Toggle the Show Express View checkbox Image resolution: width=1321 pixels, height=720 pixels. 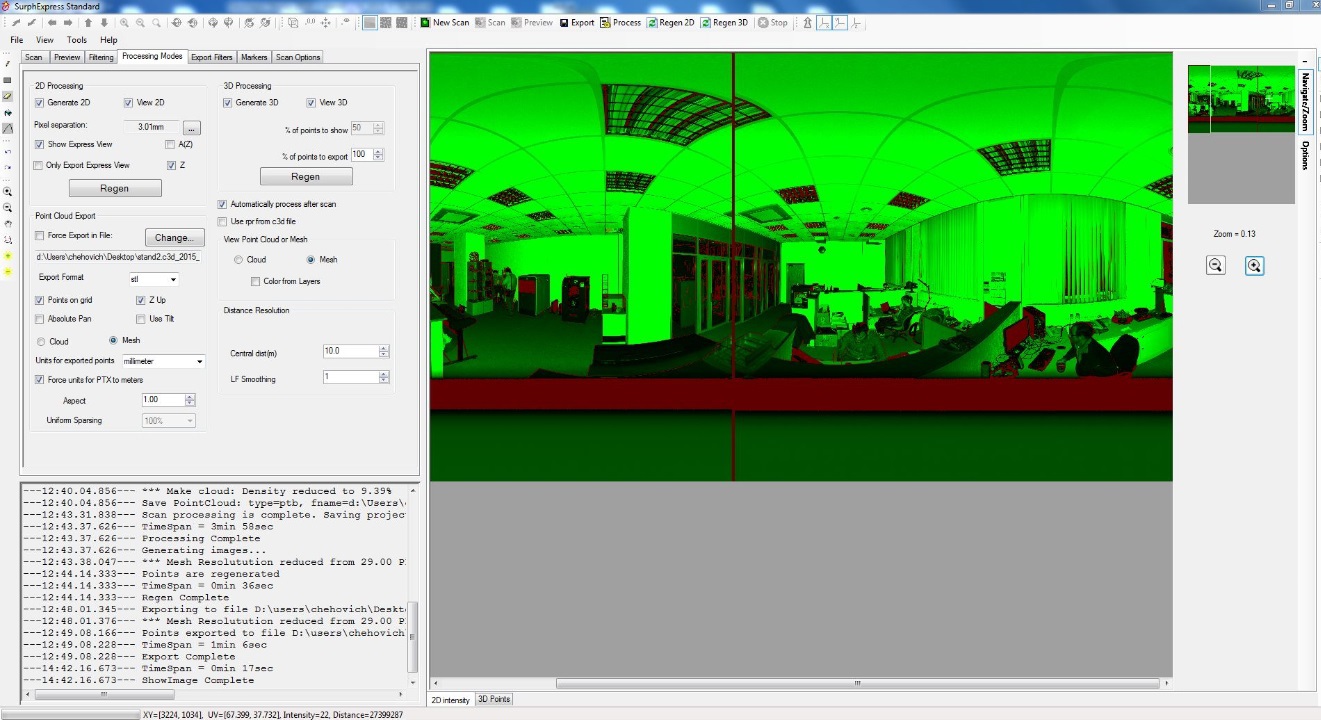[x=39, y=144]
